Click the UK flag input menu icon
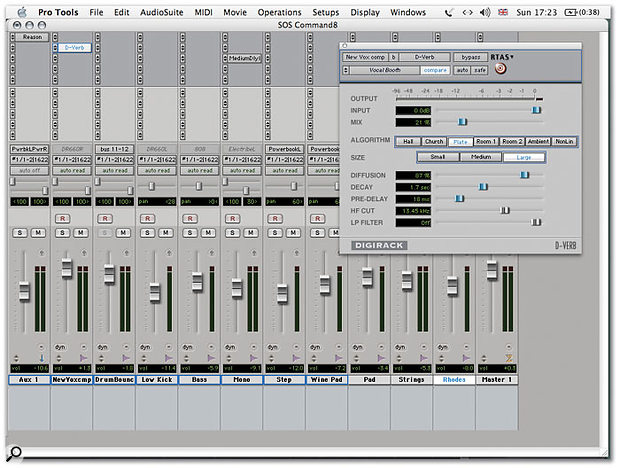Image resolution: width=620 pixels, height=468 pixels. 503,12
